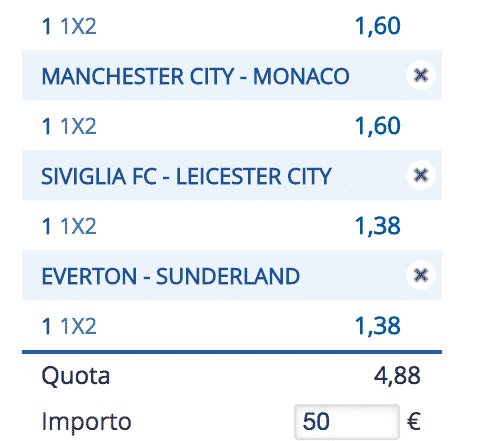478x441 pixels.
Task: Click the Quota label
Action: click(76, 376)
